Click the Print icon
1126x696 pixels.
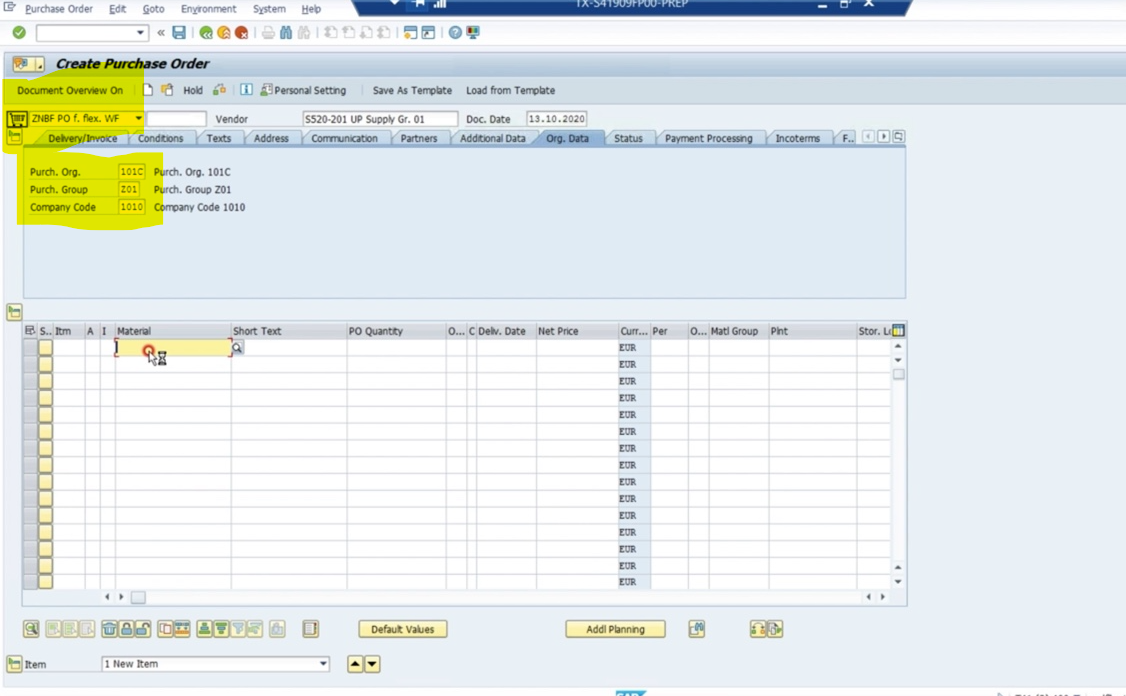[268, 32]
